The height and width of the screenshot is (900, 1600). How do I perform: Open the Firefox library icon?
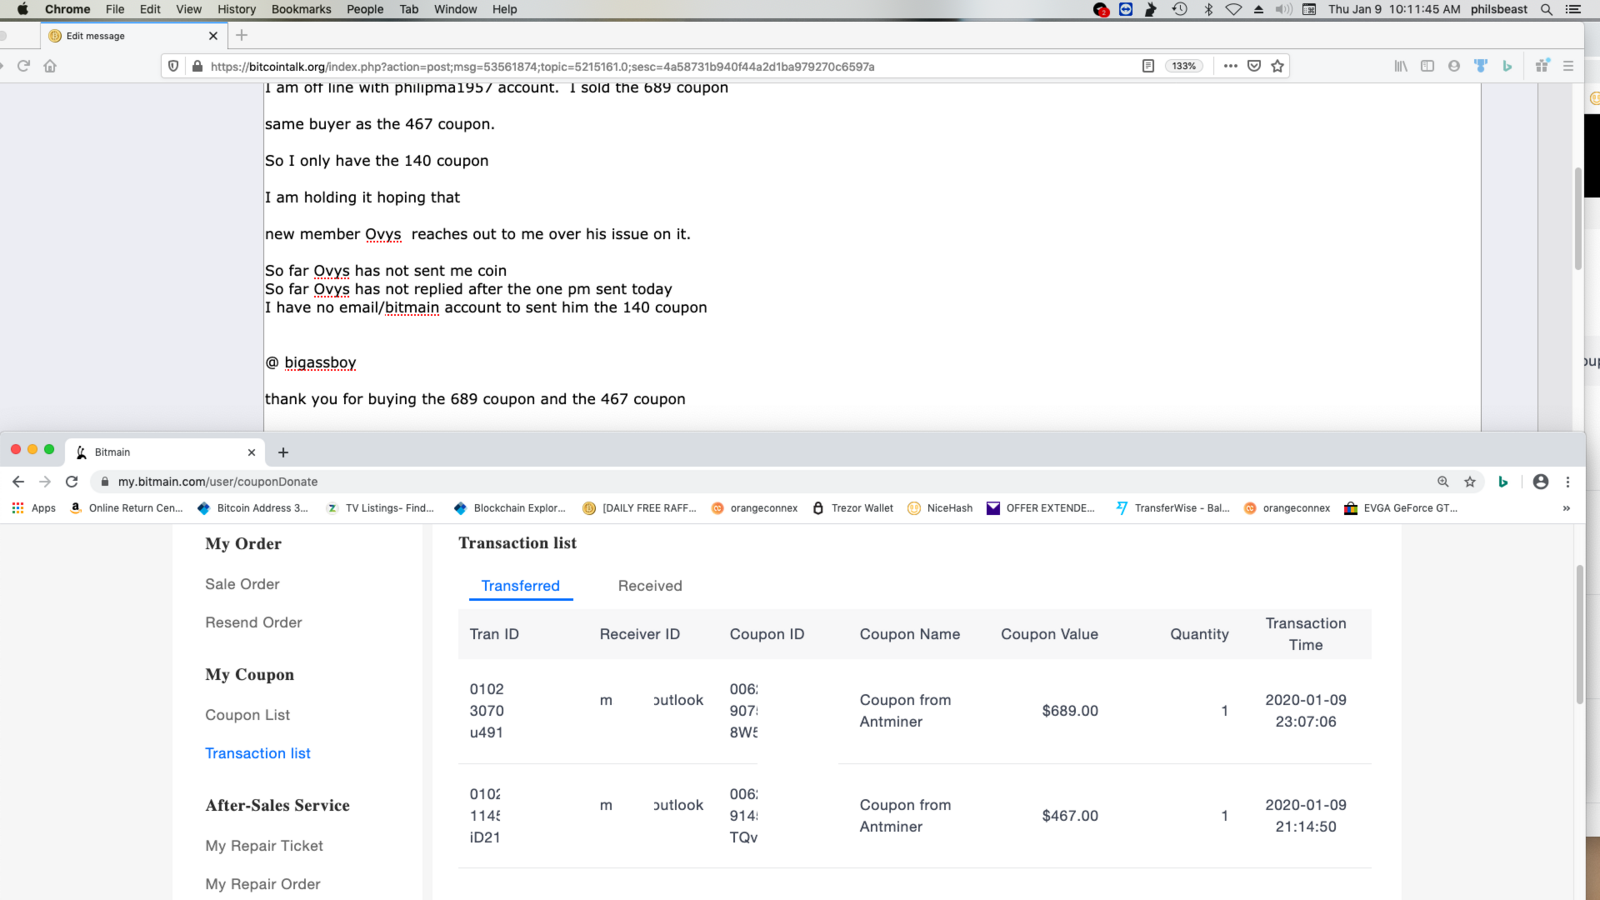click(1401, 66)
